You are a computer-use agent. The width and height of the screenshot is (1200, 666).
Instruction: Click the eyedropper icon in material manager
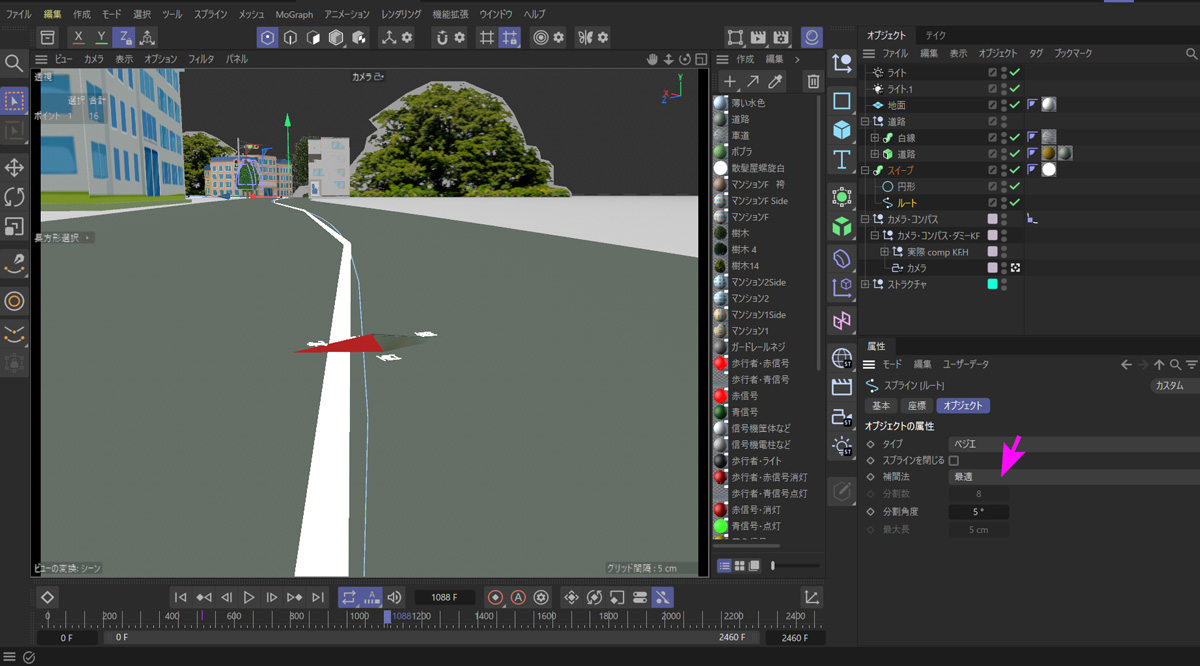(775, 81)
